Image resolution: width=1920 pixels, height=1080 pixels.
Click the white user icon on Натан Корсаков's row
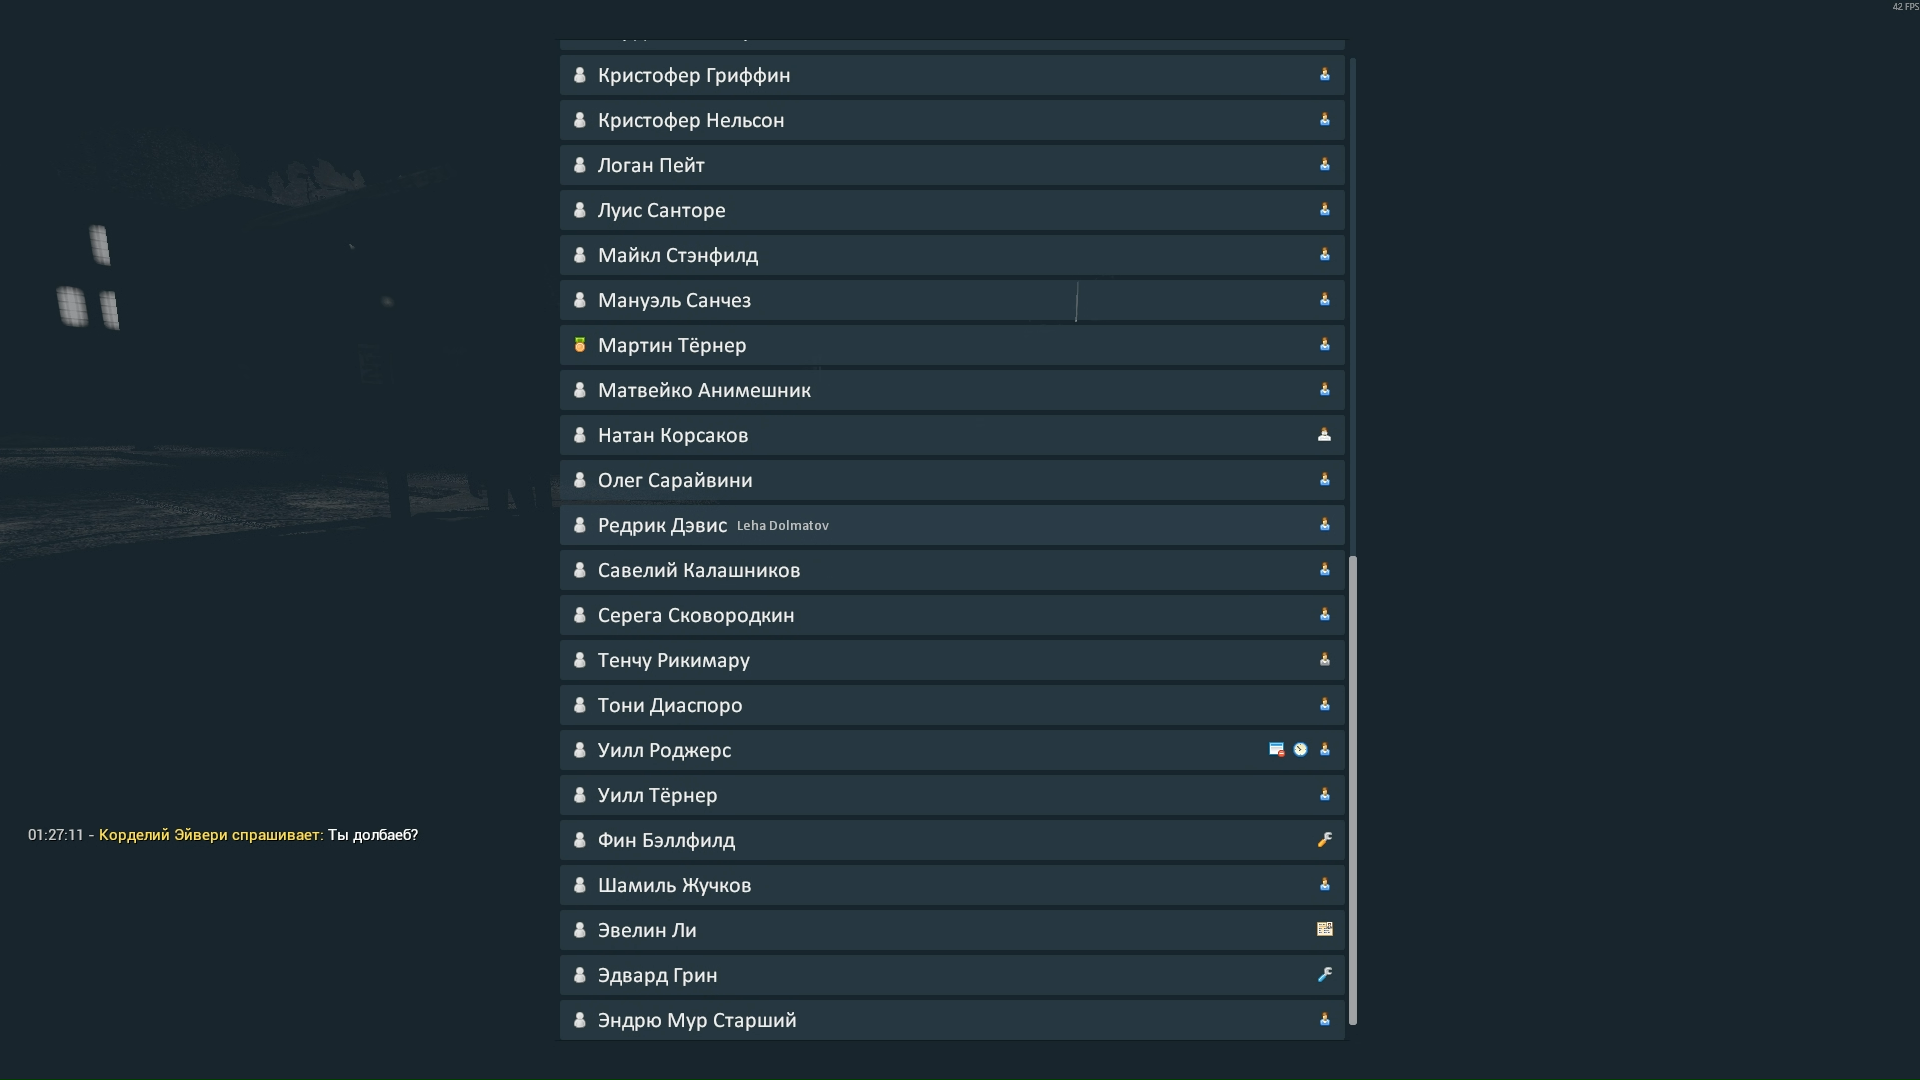point(1324,435)
